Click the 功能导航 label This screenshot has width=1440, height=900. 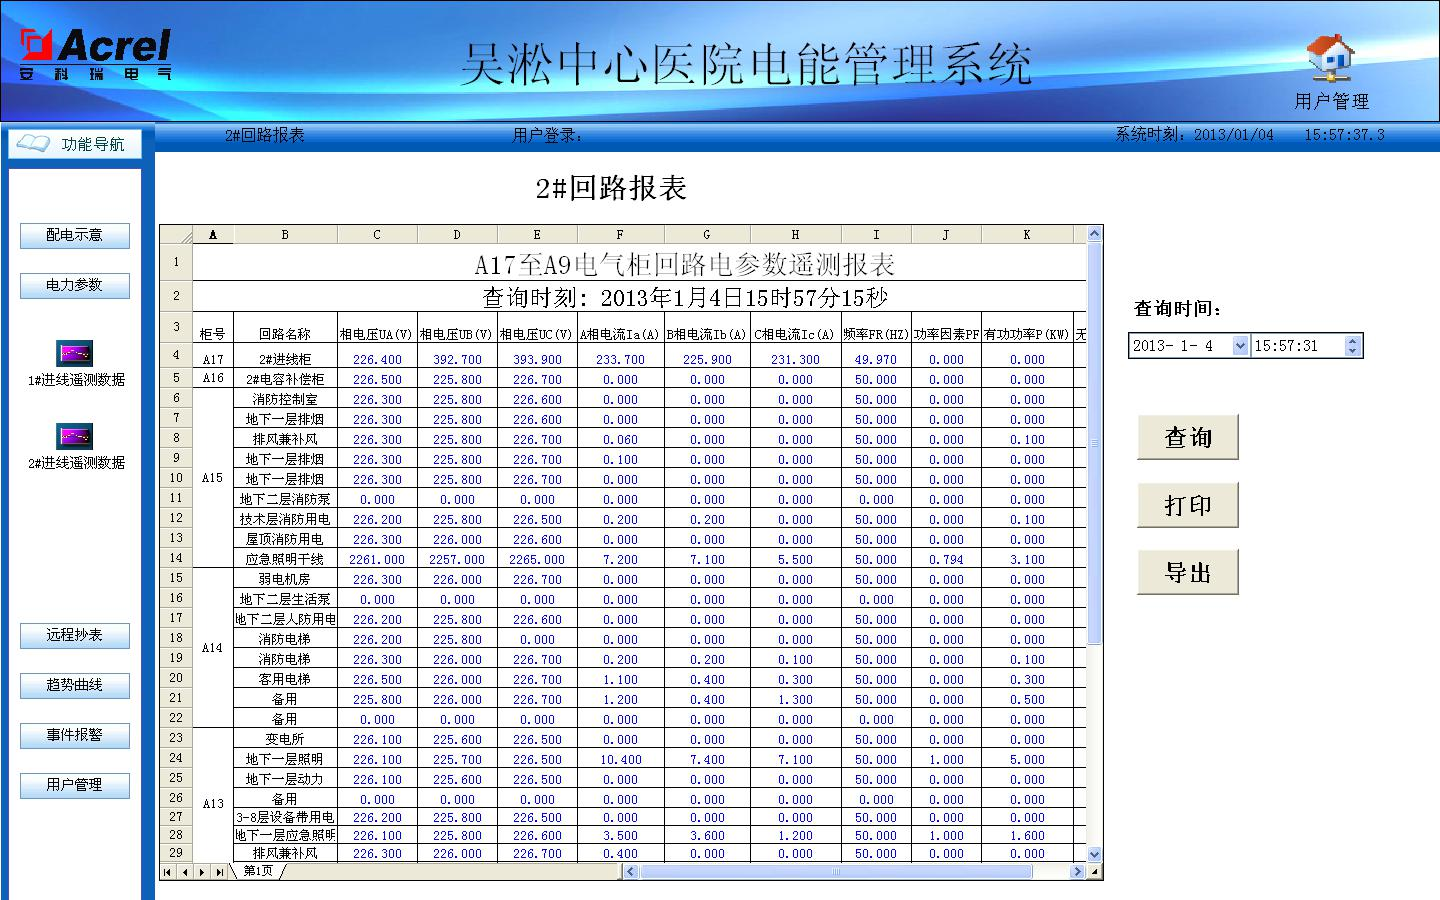(93, 144)
